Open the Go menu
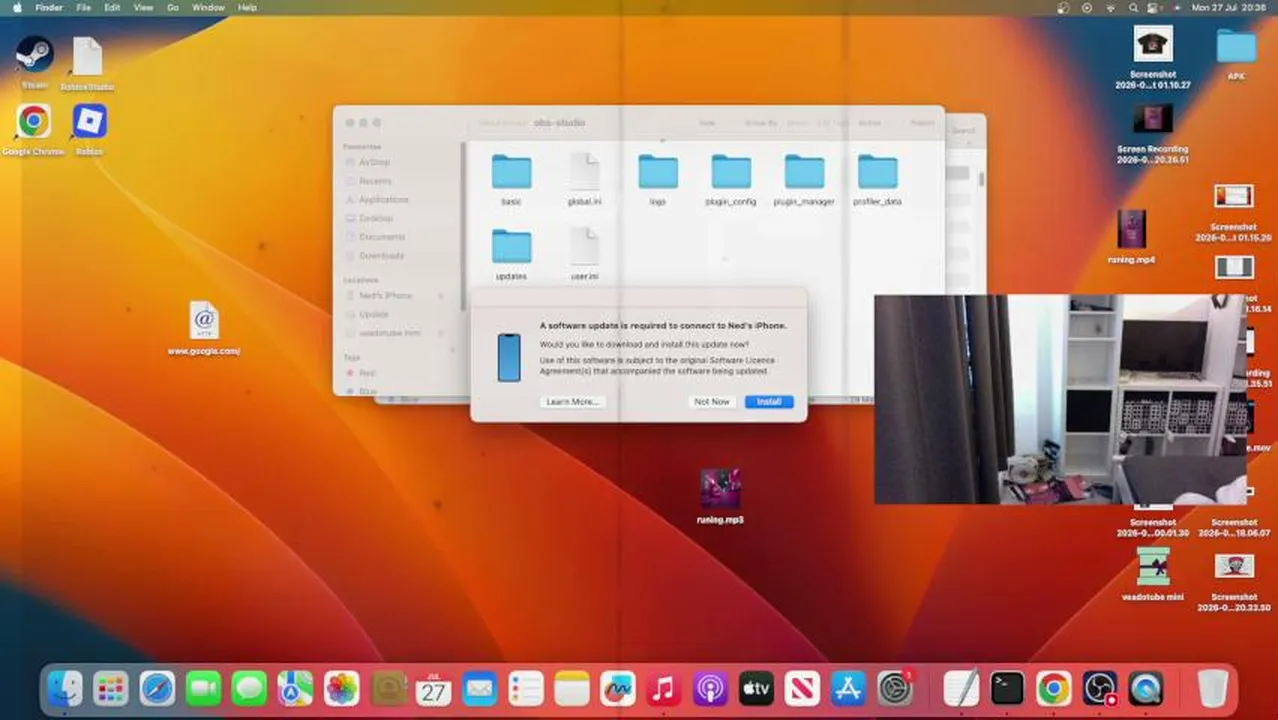 pos(173,7)
